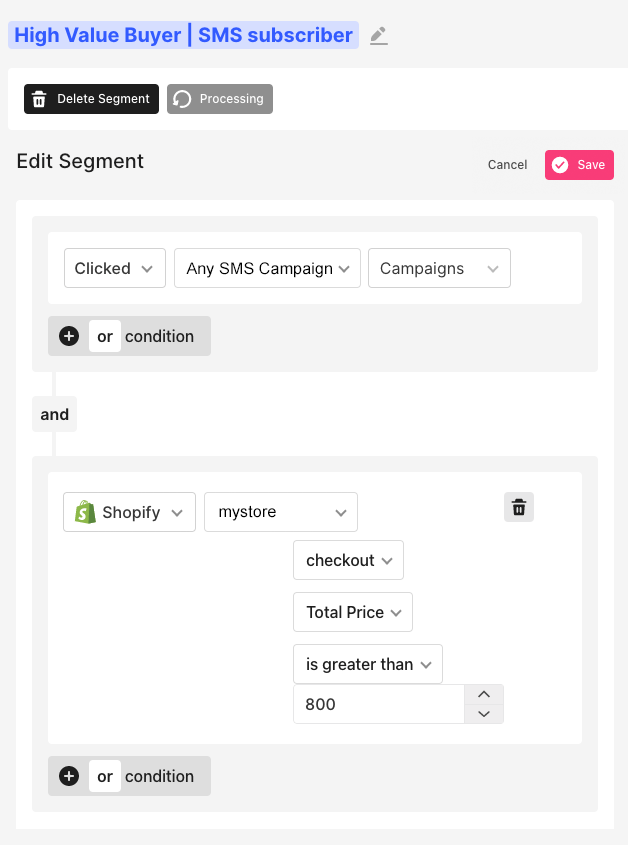The width and height of the screenshot is (628, 845).
Task: Click the plus icon in the second or-condition
Action: 69,776
